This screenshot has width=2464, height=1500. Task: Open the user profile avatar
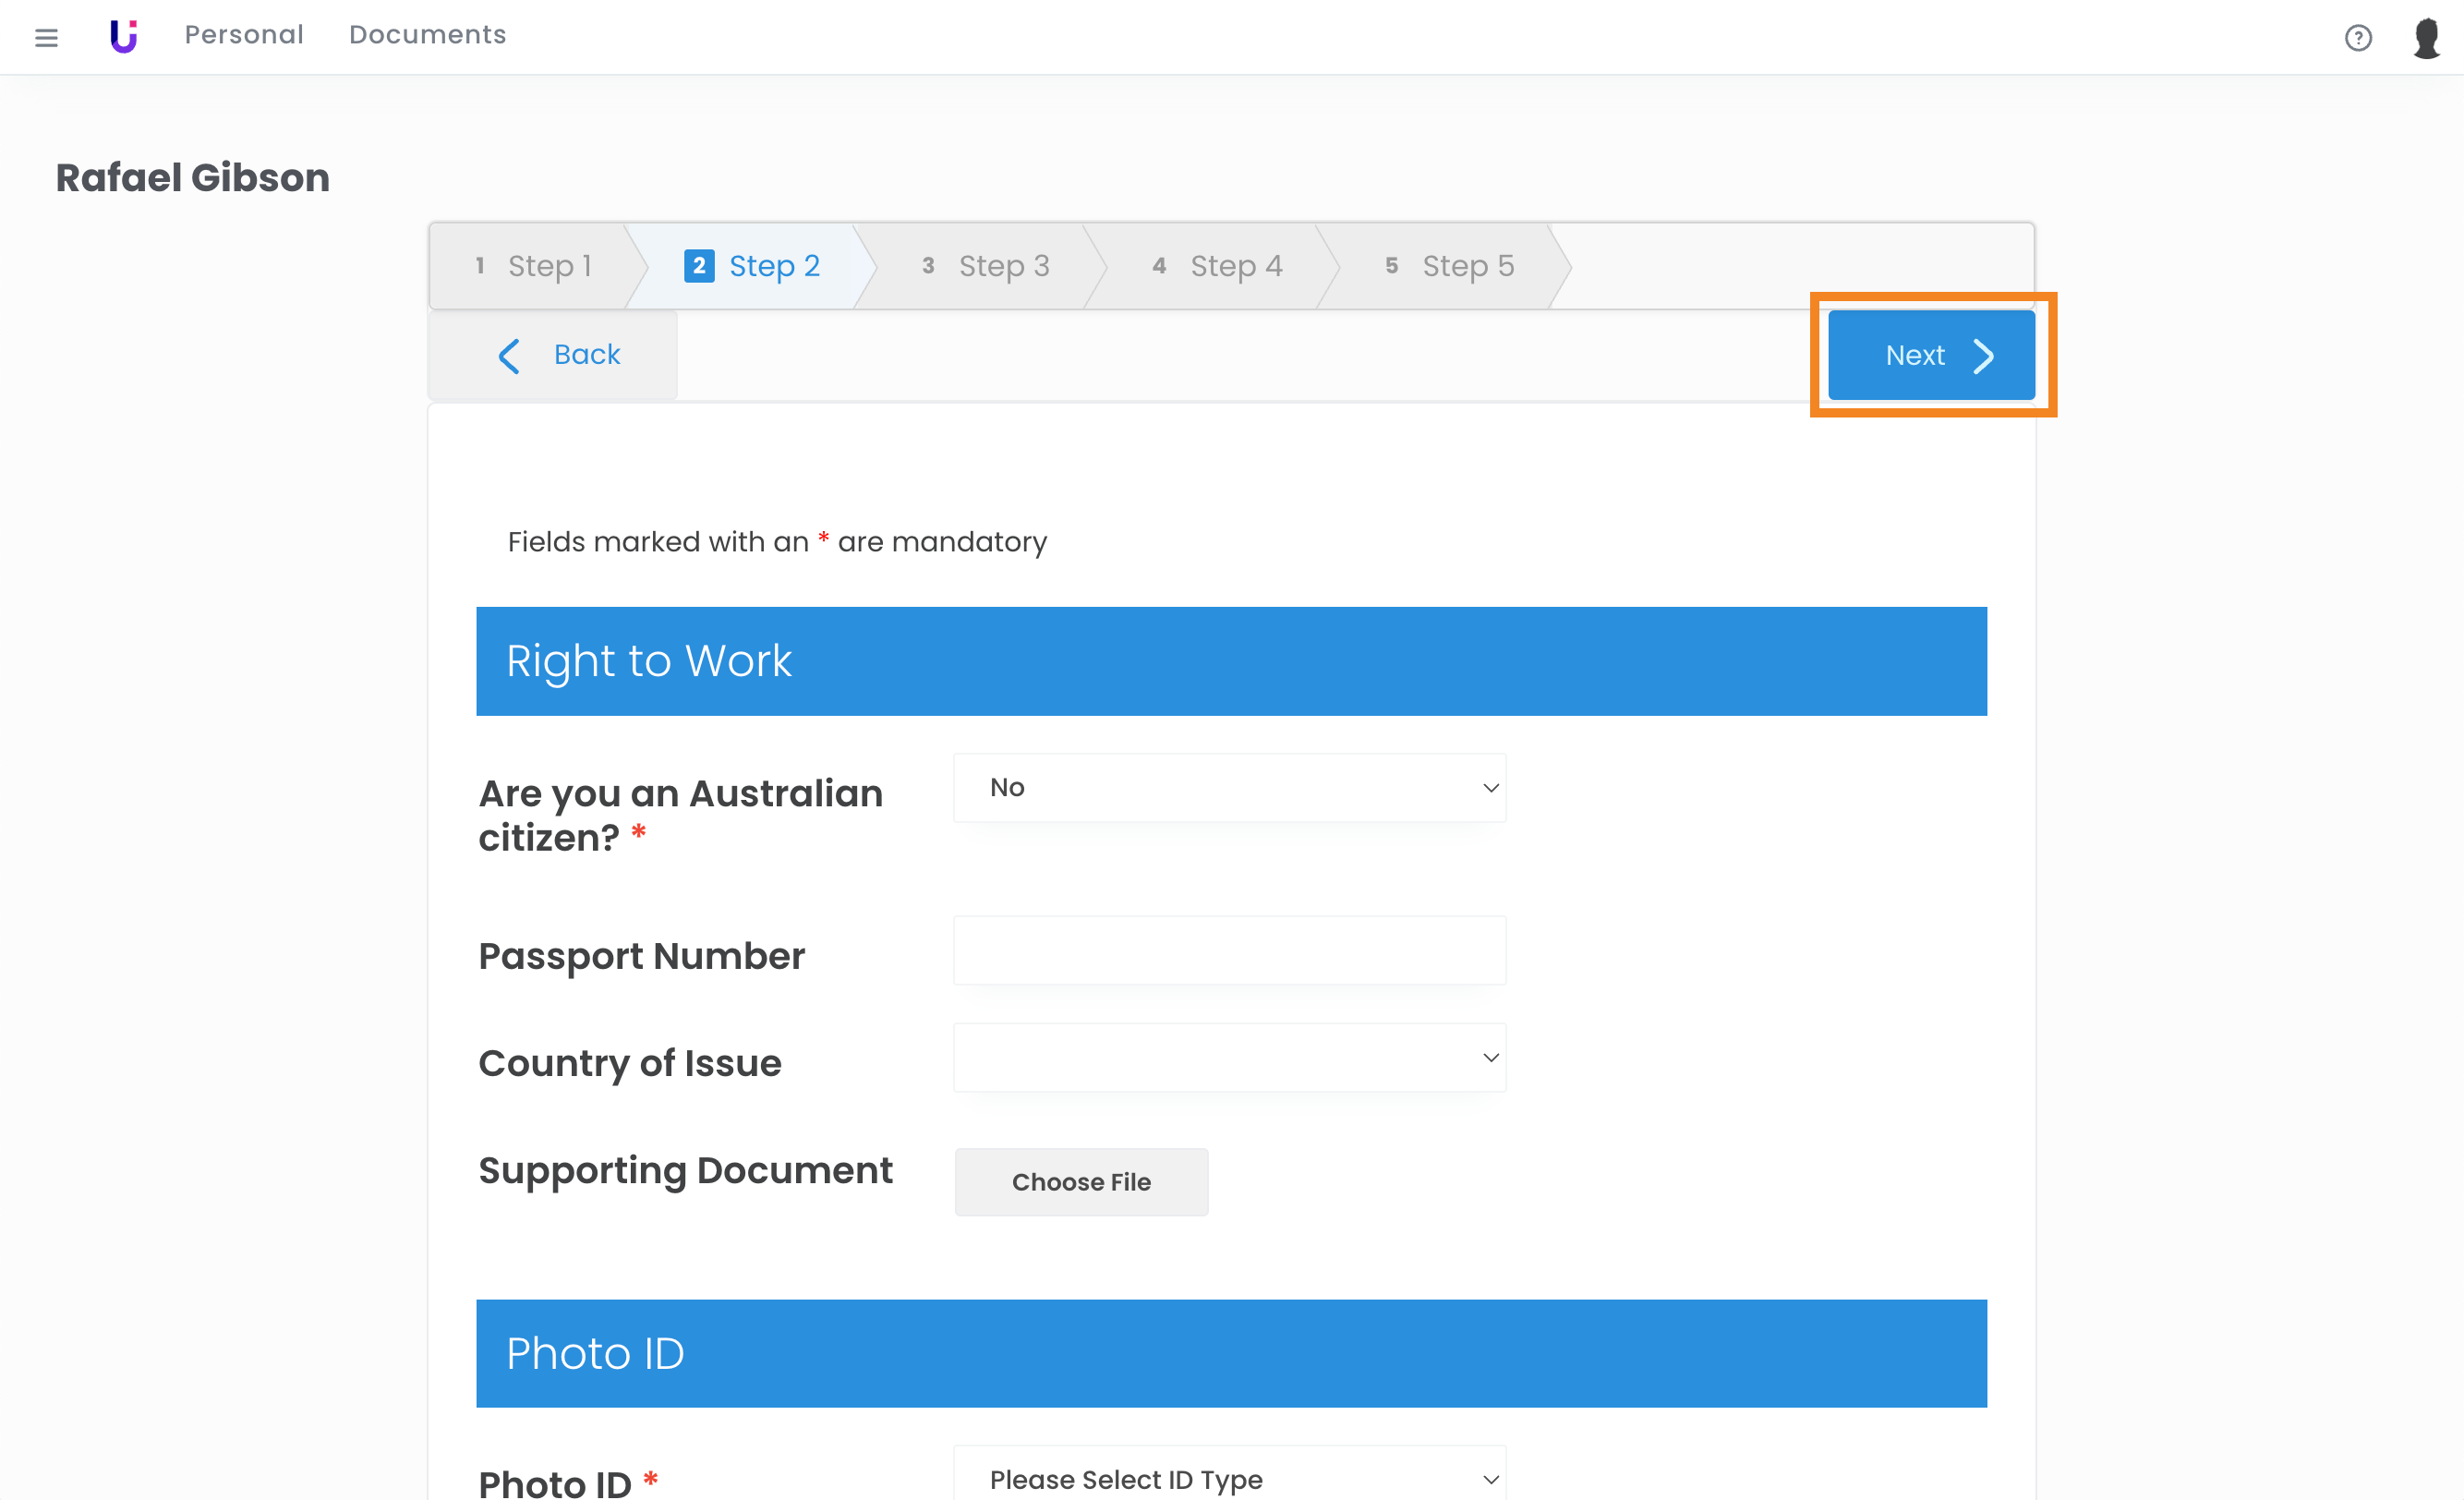coord(2427,38)
